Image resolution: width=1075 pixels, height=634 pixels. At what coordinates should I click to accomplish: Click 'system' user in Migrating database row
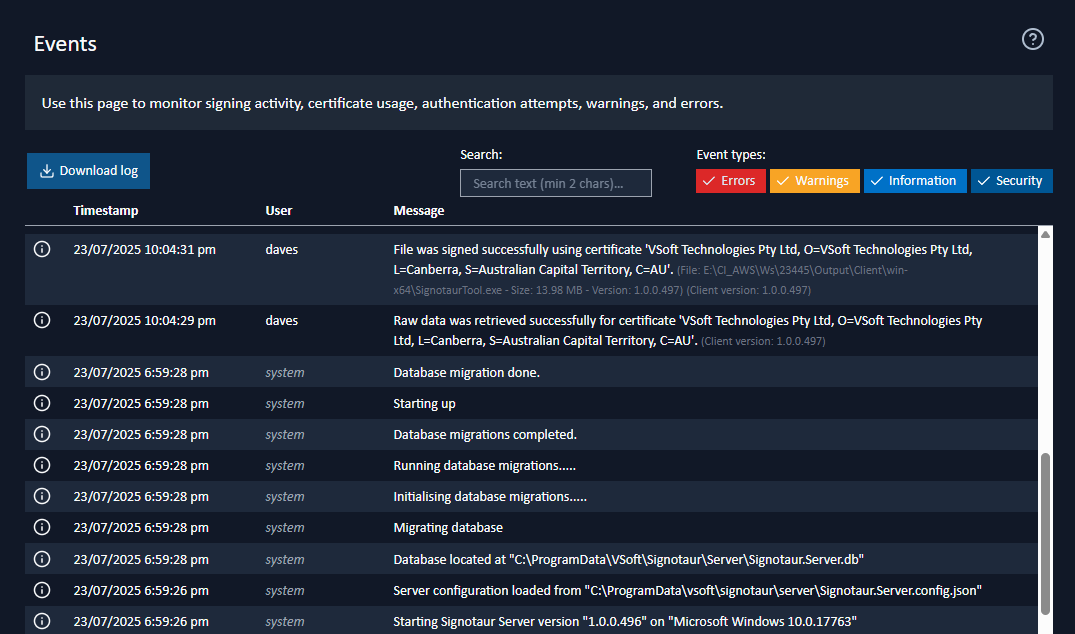point(285,527)
